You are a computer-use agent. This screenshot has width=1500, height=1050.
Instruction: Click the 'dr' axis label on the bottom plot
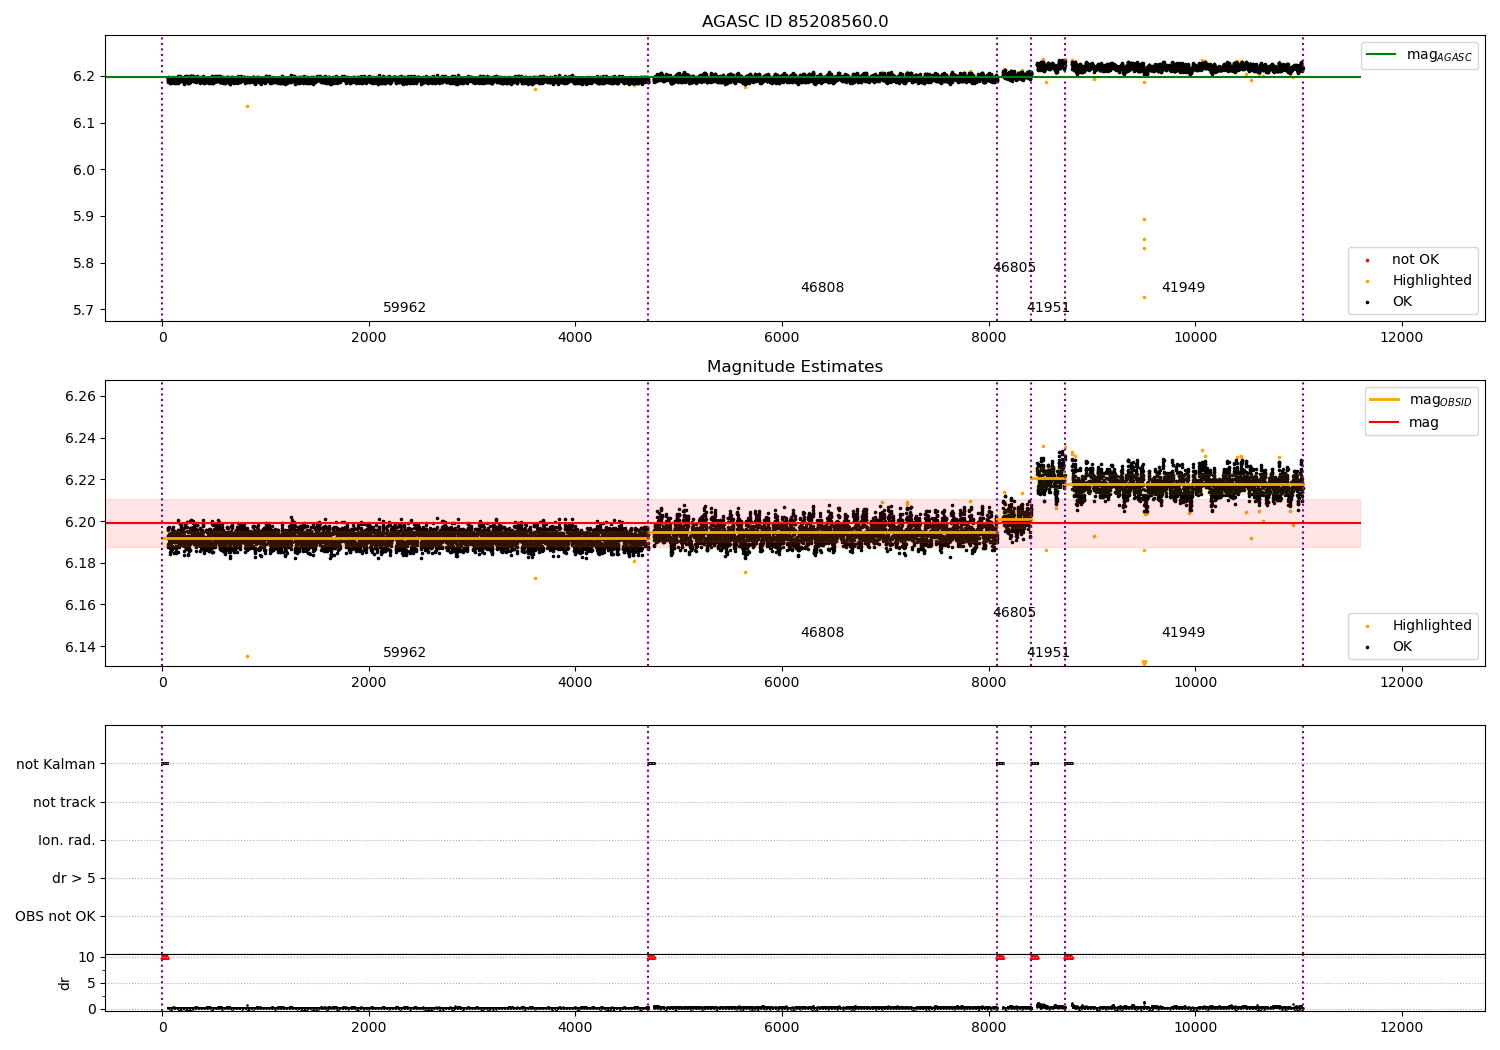pos(65,984)
